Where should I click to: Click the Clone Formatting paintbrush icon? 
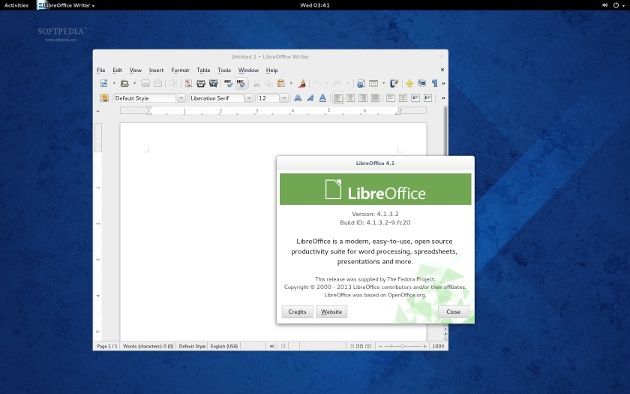pyautogui.click(x=302, y=84)
